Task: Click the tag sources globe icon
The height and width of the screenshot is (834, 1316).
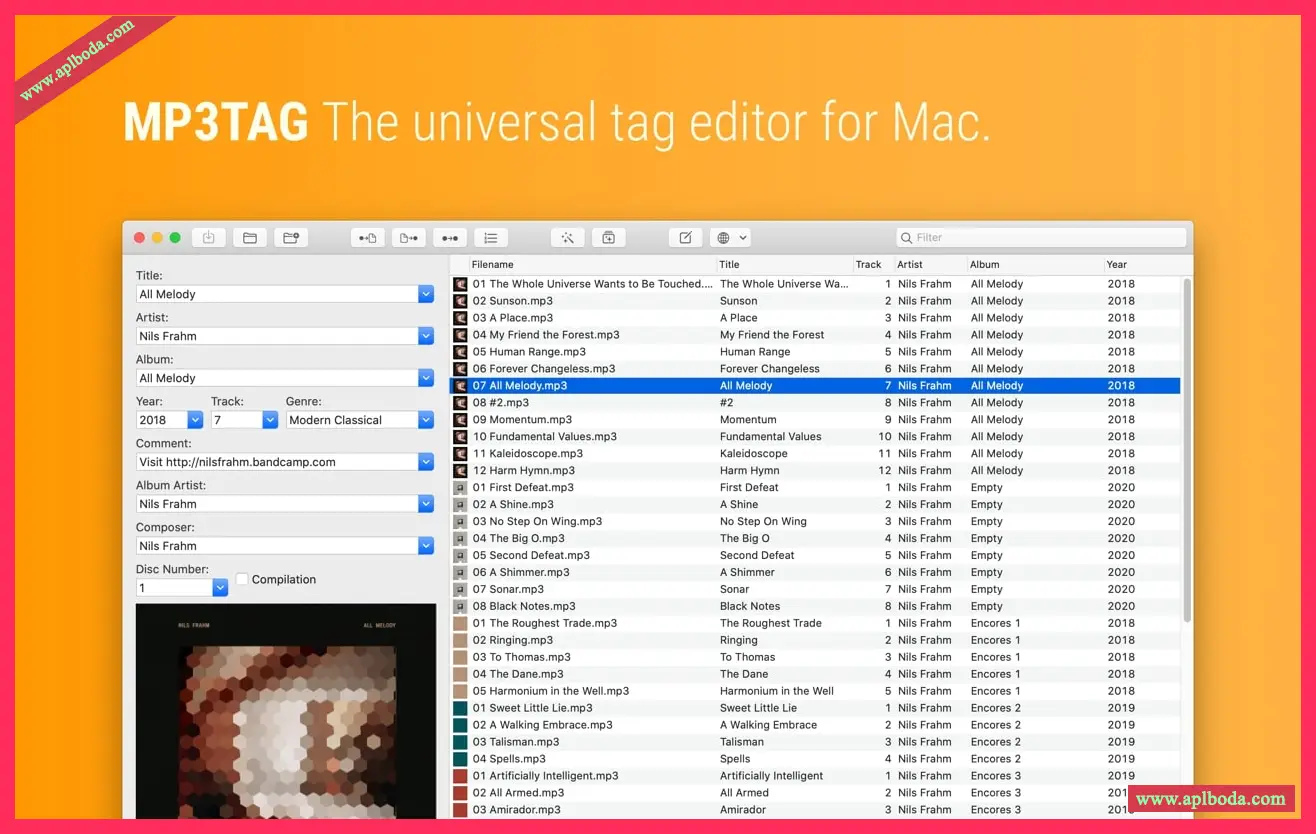Action: tap(723, 238)
